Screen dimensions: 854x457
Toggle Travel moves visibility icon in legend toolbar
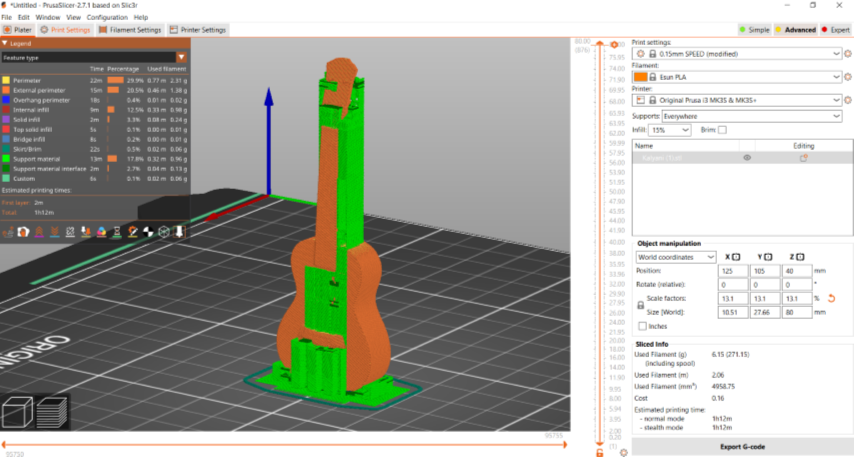point(8,232)
